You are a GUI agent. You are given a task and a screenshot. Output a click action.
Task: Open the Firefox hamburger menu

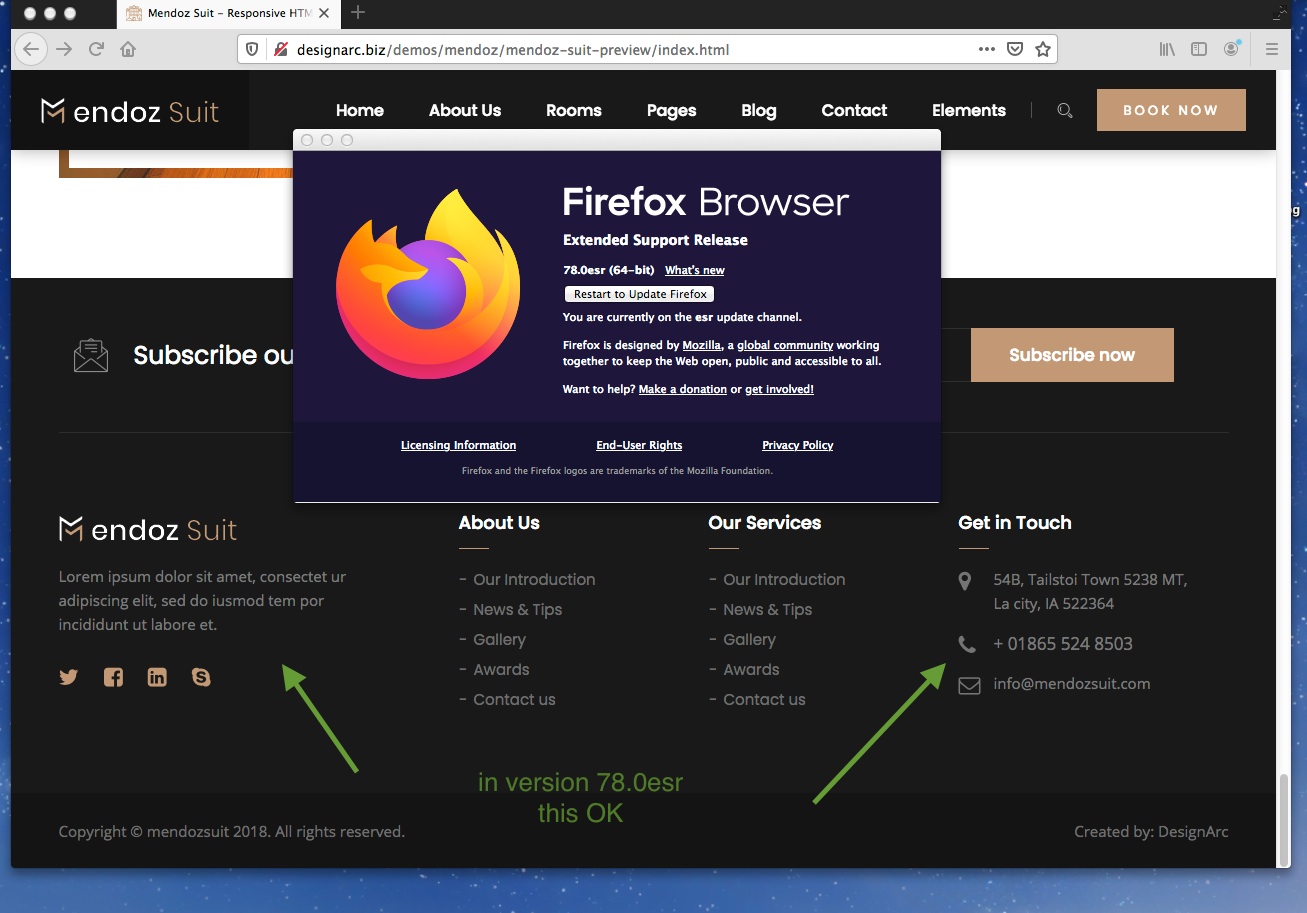click(1272, 49)
